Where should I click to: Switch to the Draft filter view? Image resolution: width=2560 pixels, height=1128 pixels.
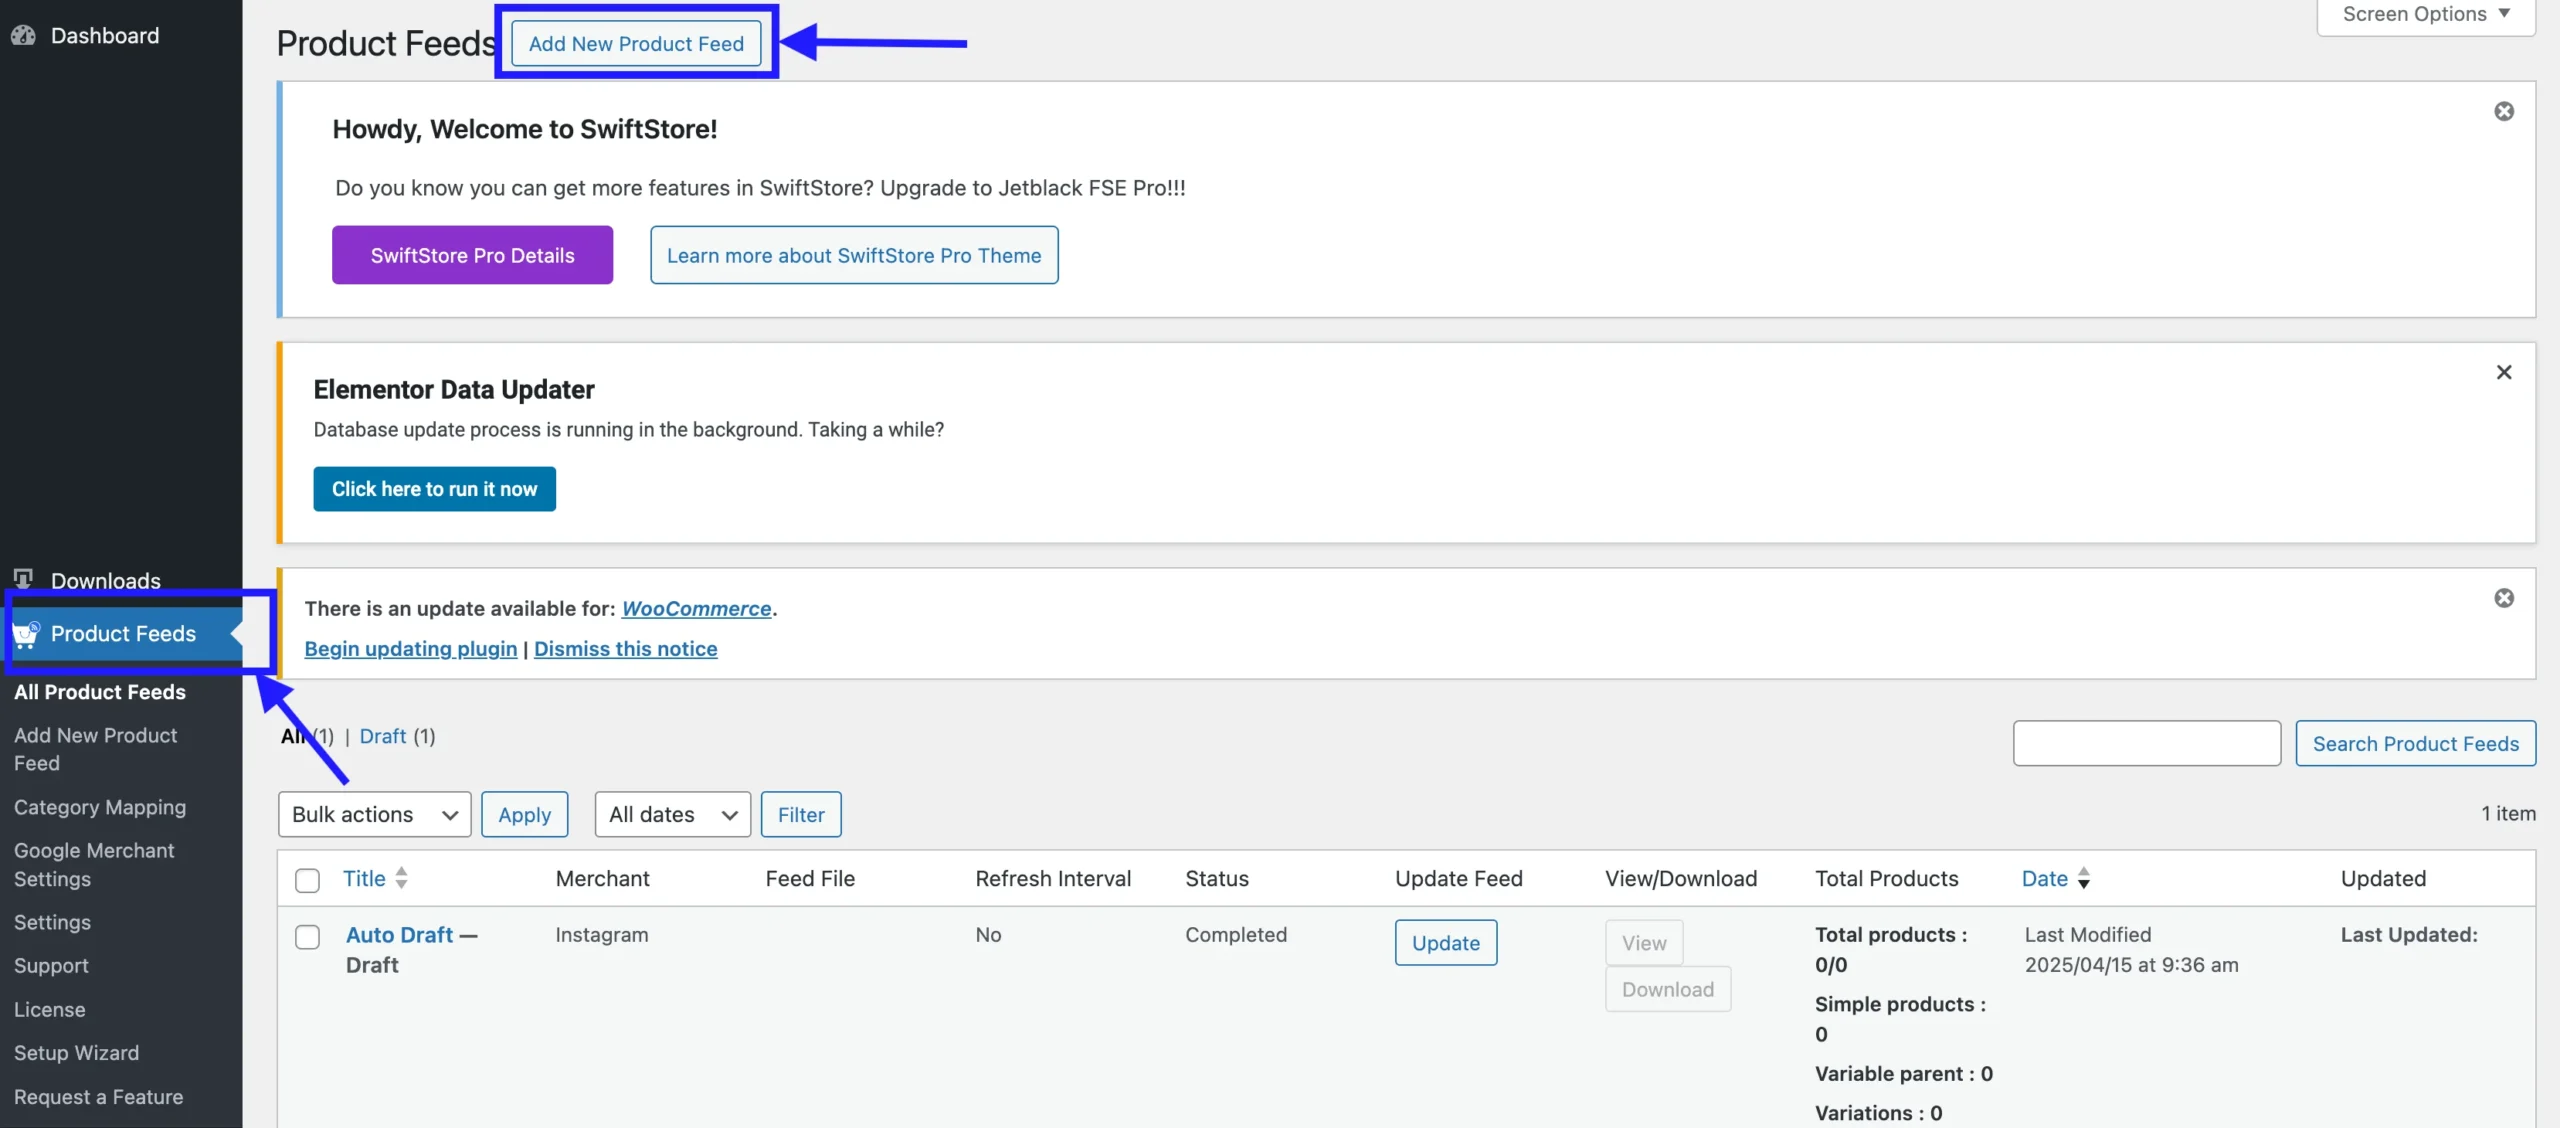[x=382, y=736]
